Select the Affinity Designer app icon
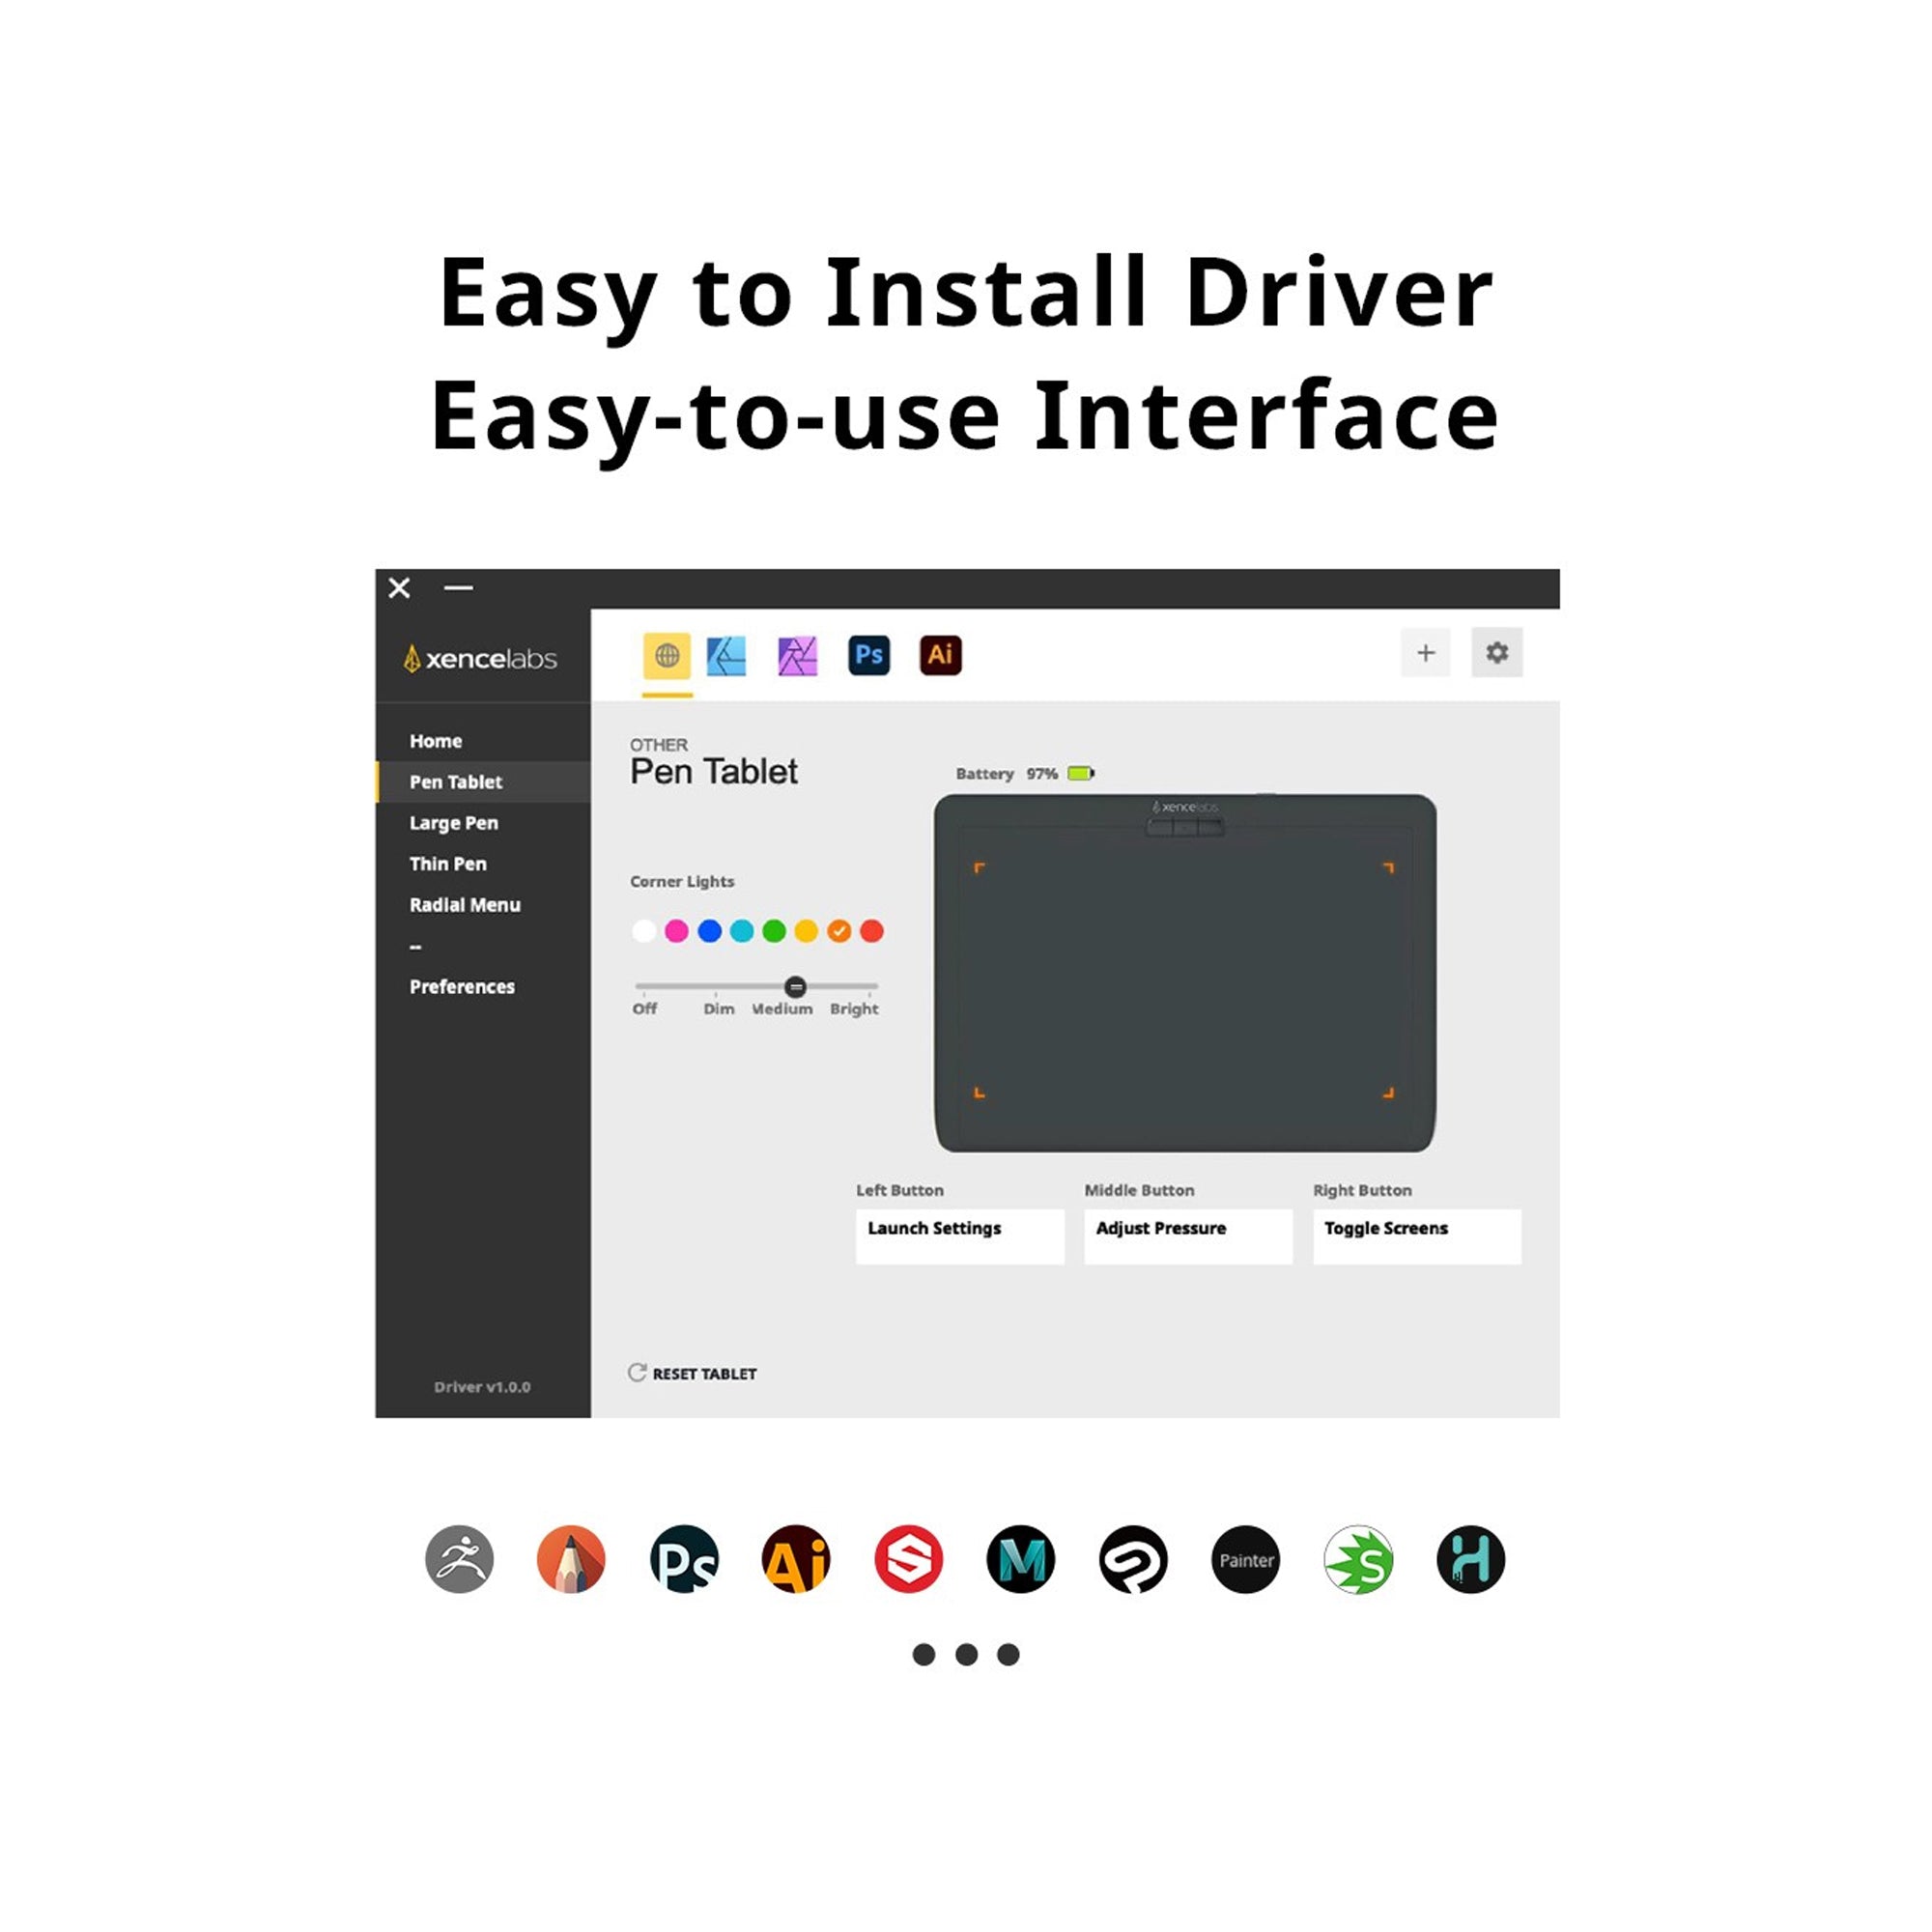1932x1932 pixels. click(726, 656)
